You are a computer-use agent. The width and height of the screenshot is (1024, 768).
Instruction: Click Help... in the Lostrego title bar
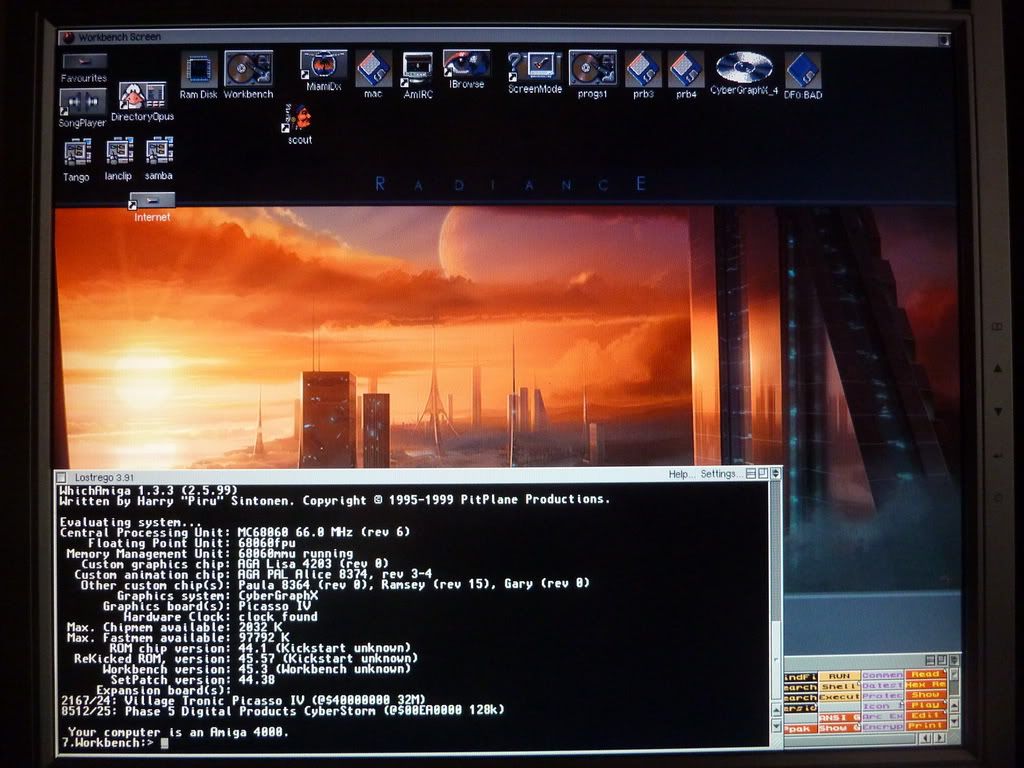[680, 474]
